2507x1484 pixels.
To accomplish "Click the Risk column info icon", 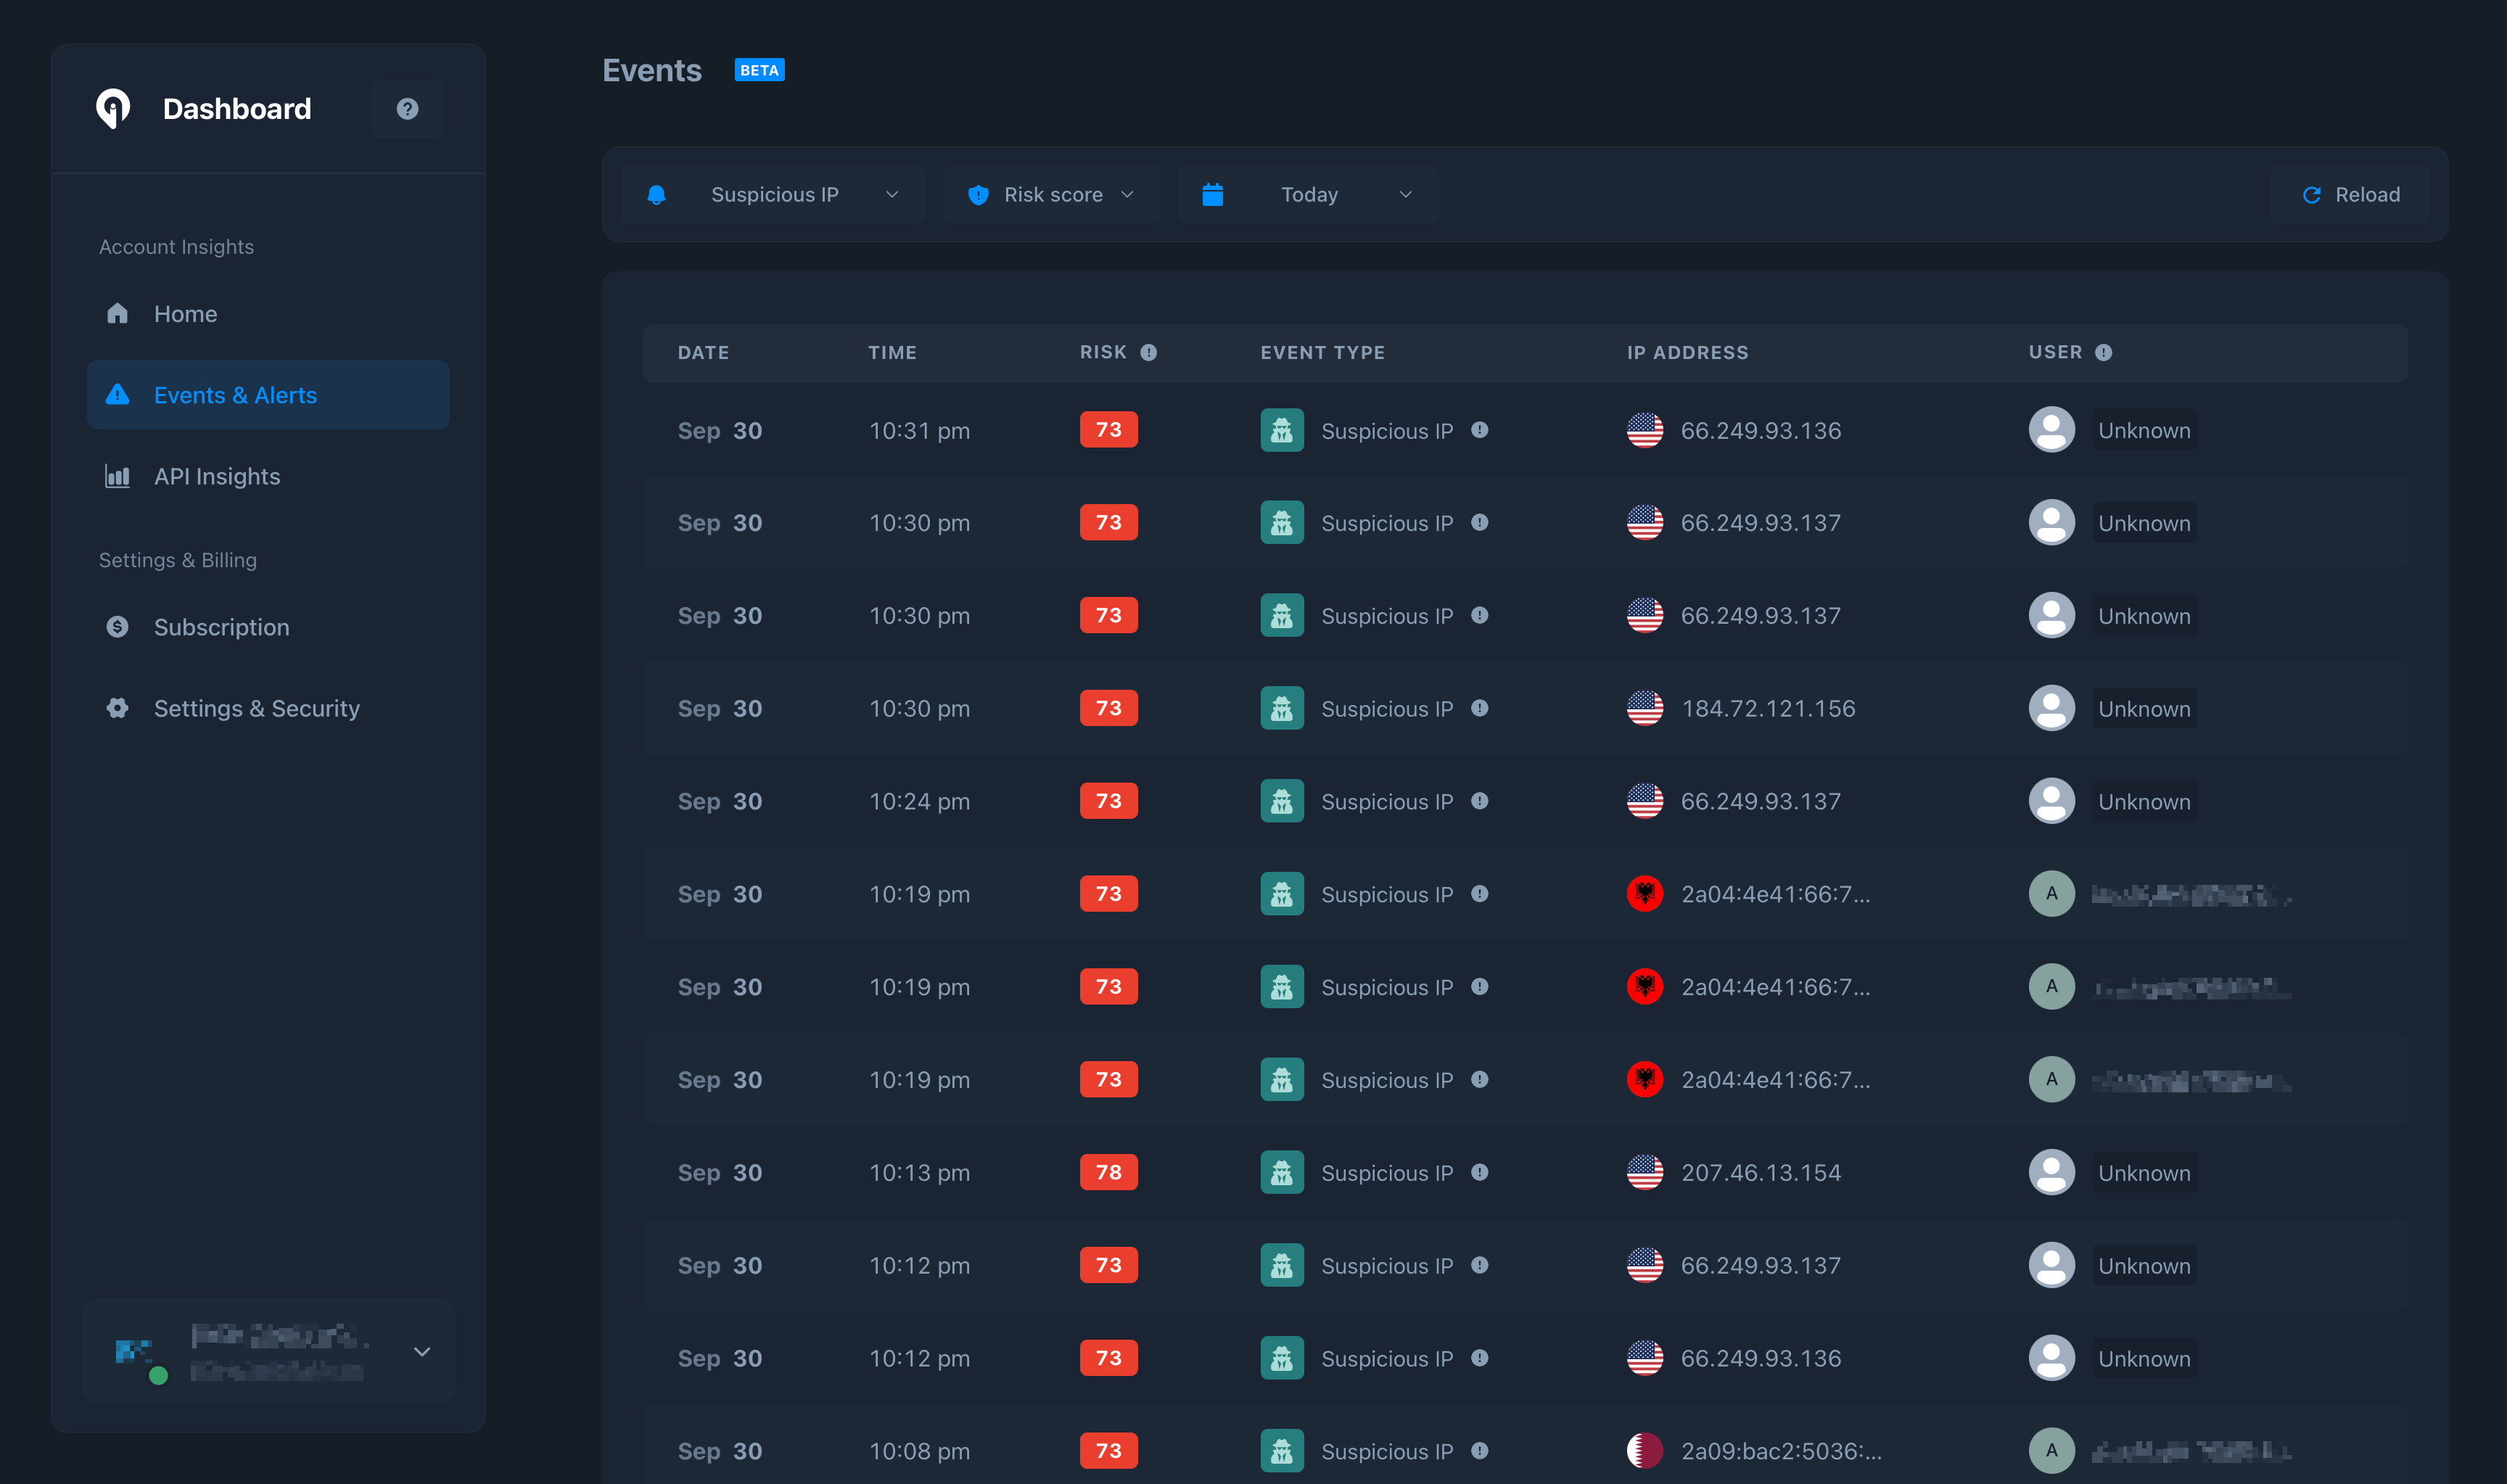I will tap(1149, 352).
